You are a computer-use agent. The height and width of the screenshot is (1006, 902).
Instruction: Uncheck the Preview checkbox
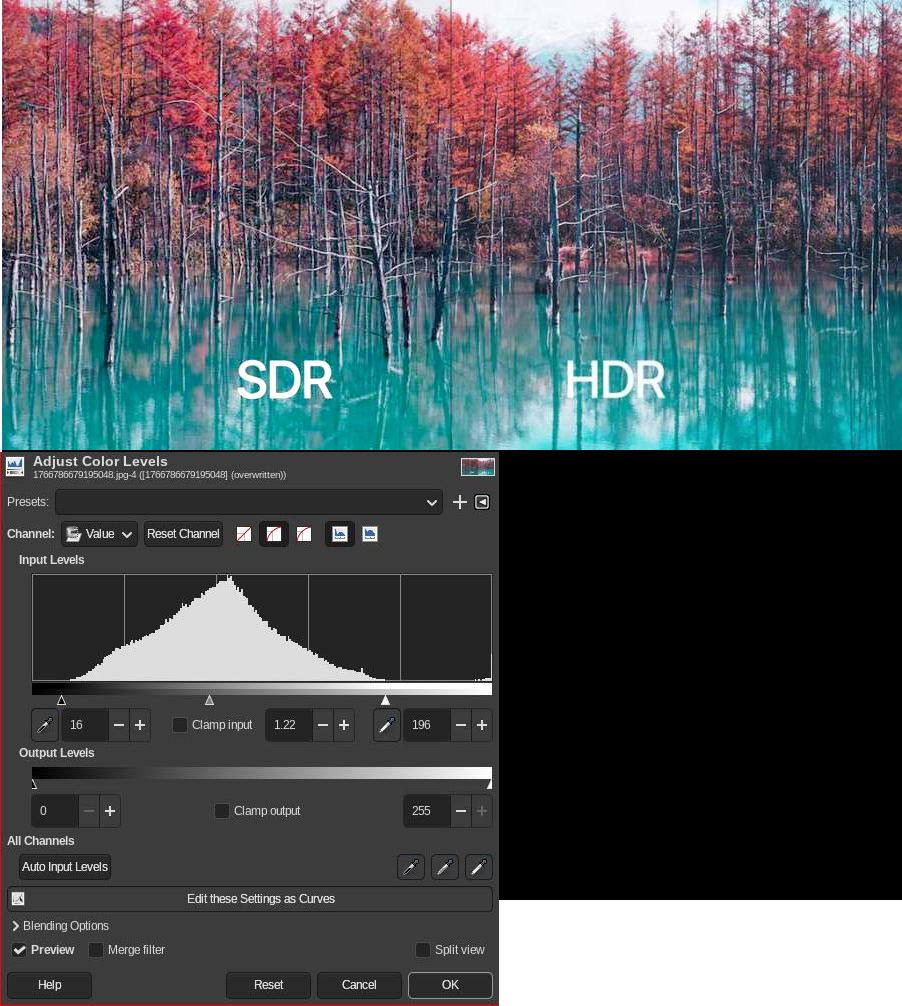(20, 950)
